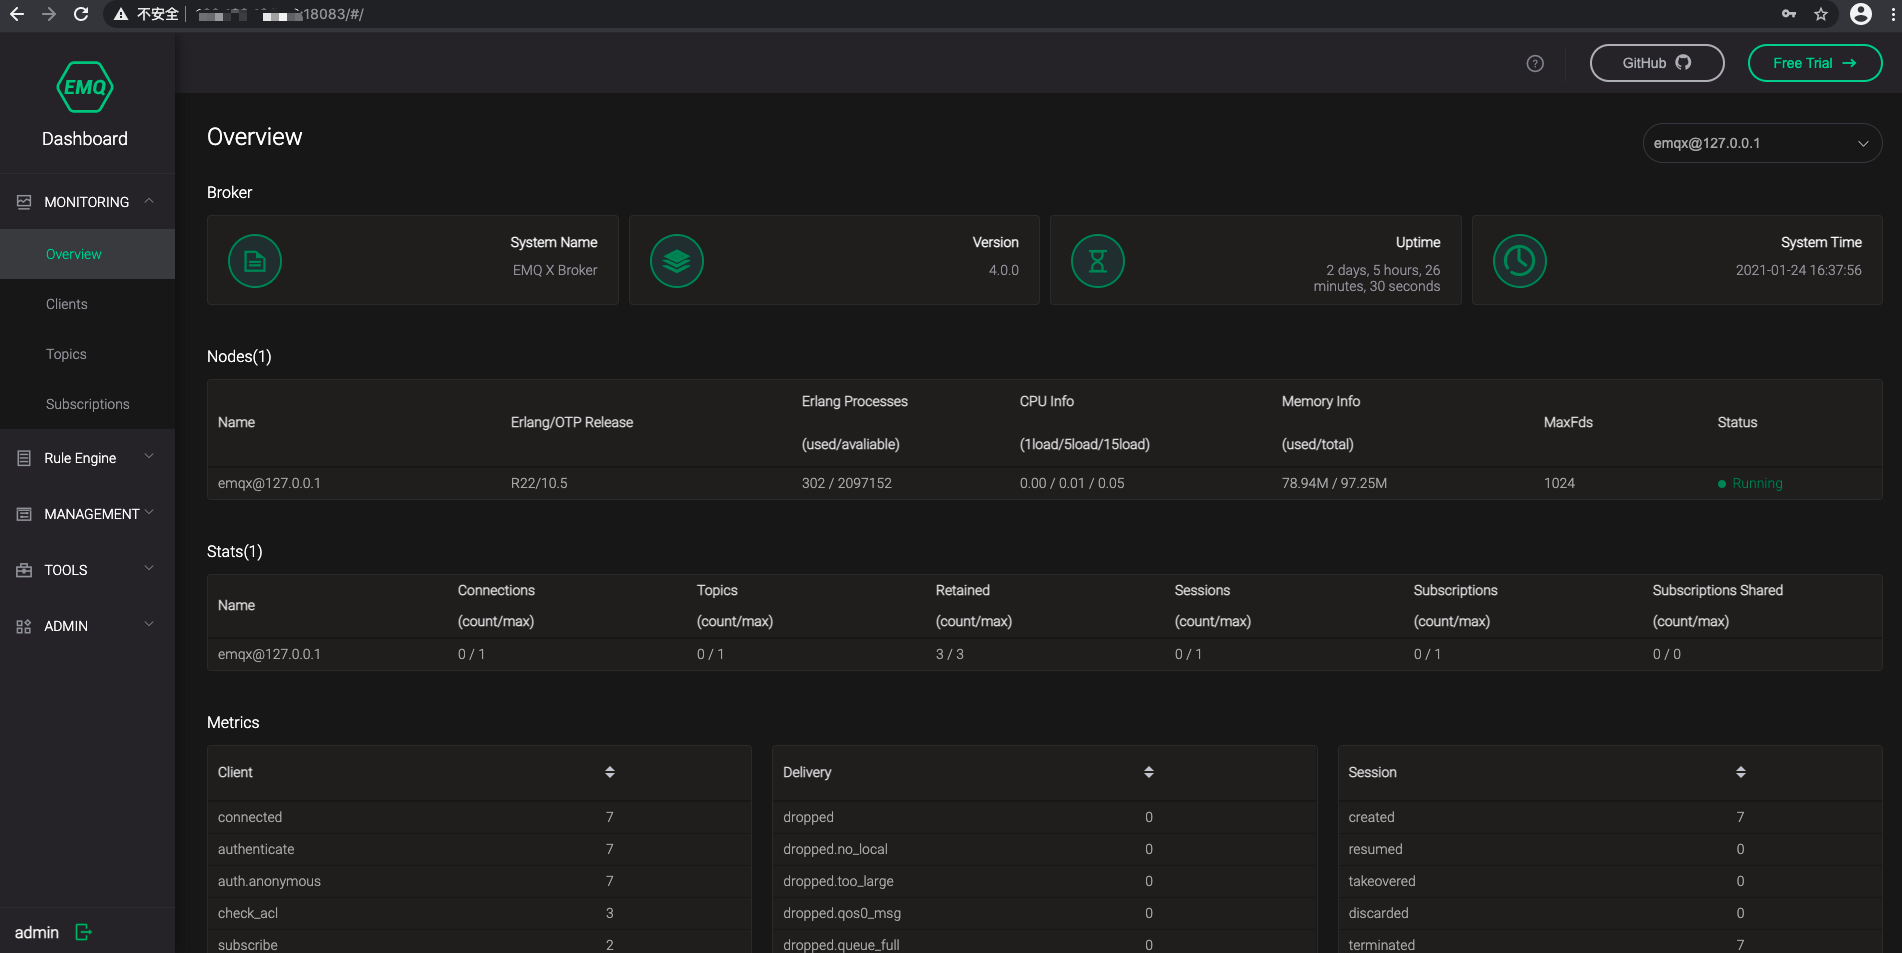Go forward with browser forward arrow
The image size is (1902, 953).
click(x=49, y=14)
